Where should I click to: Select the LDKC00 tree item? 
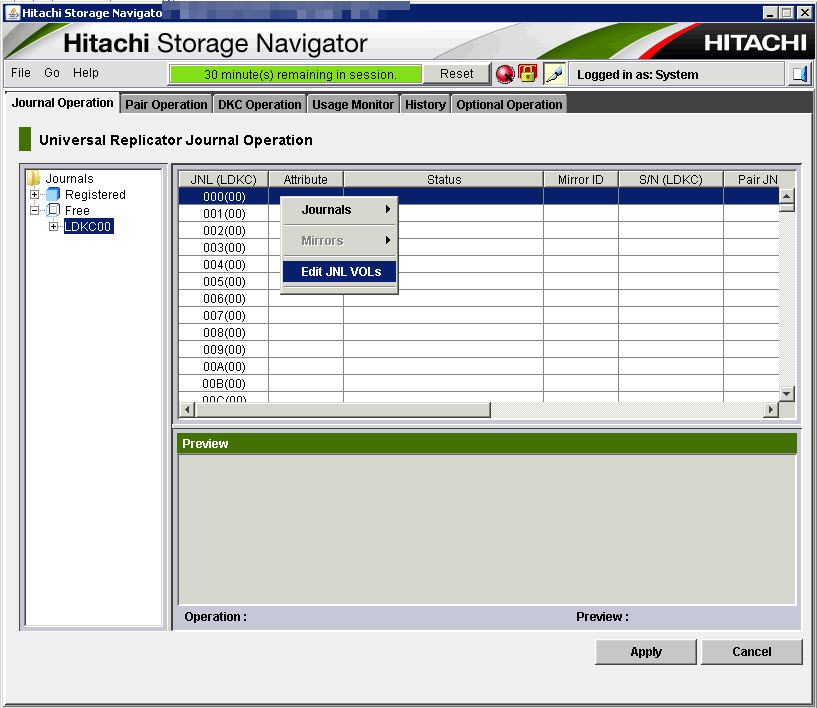tap(88, 227)
